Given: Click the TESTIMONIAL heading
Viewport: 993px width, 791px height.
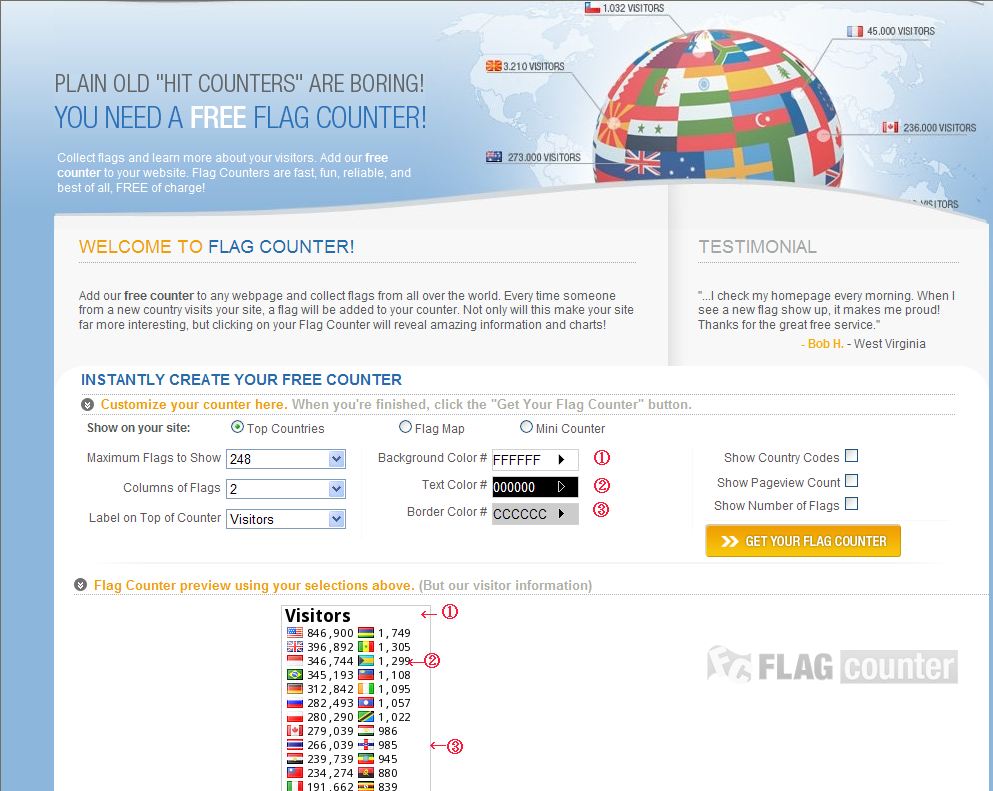Looking at the screenshot, I should click(x=757, y=246).
